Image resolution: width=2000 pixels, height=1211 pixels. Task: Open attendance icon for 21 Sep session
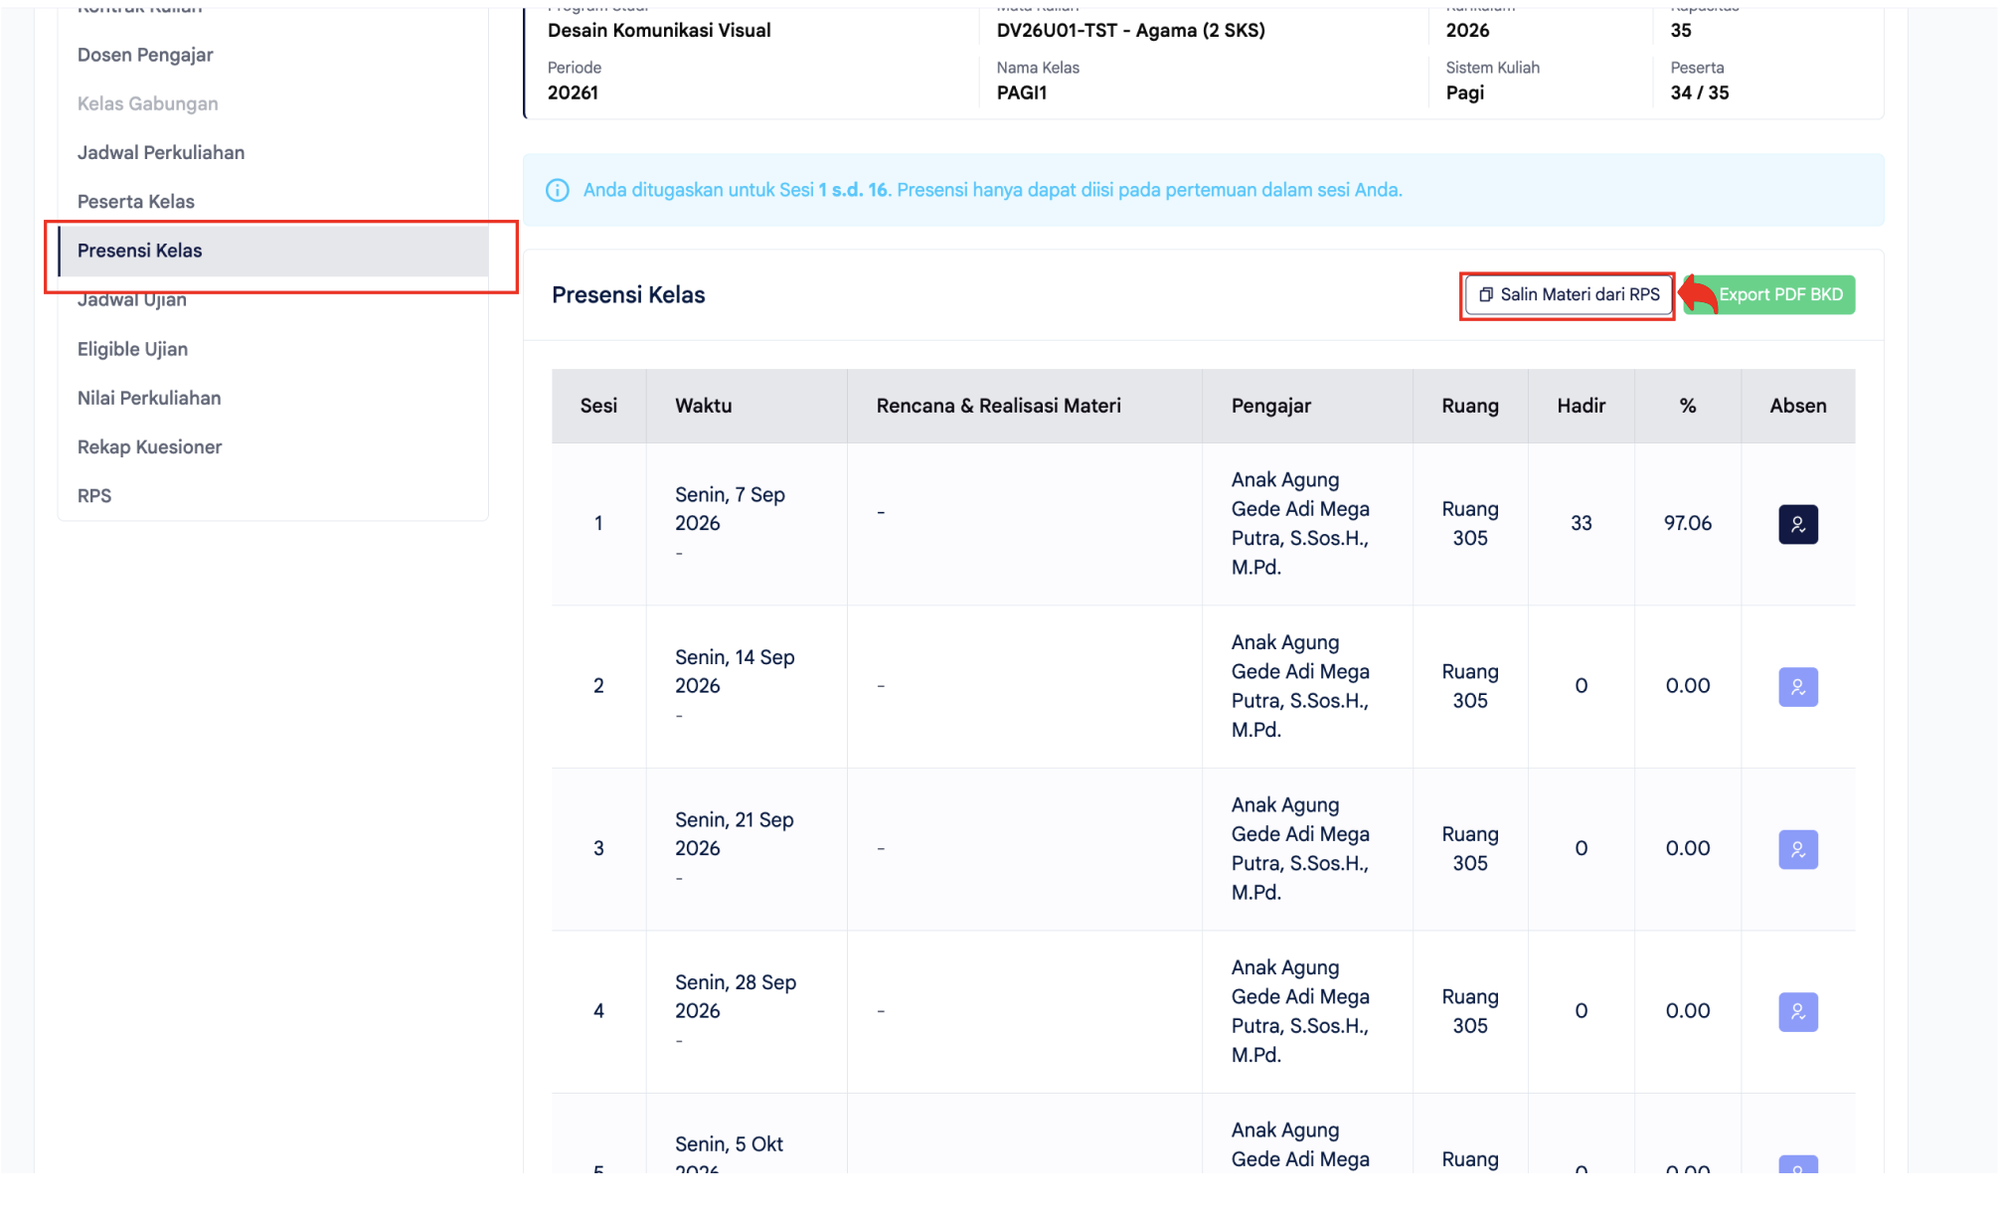pos(1797,849)
